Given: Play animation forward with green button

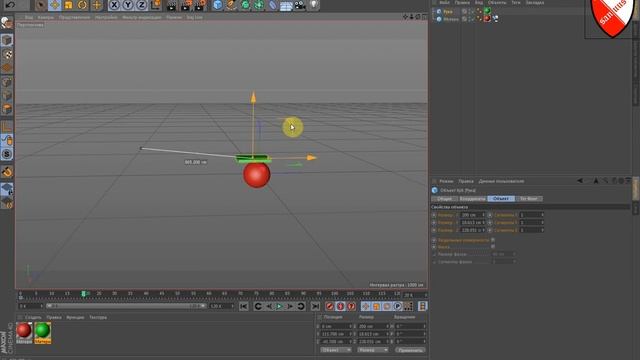Looking at the screenshot, I should point(280,306).
